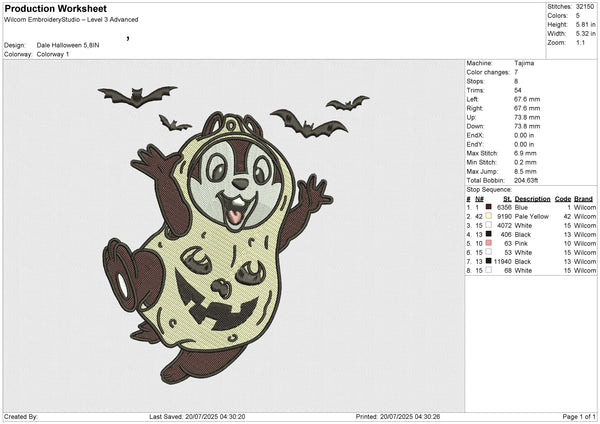Pick the Pink thread color swatch

[488, 243]
